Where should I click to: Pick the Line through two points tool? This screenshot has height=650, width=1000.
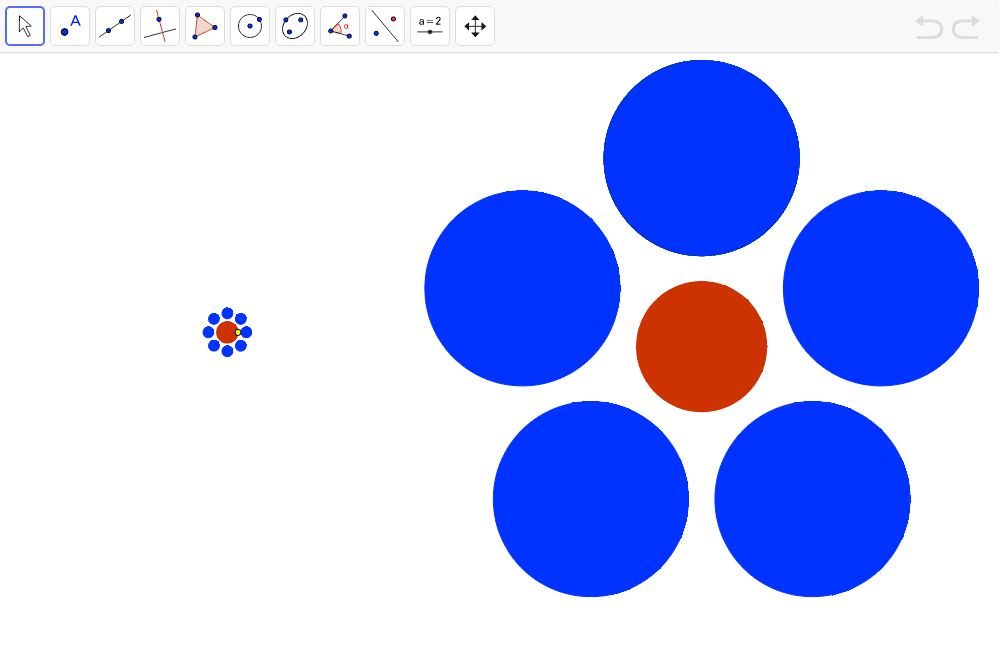point(115,26)
